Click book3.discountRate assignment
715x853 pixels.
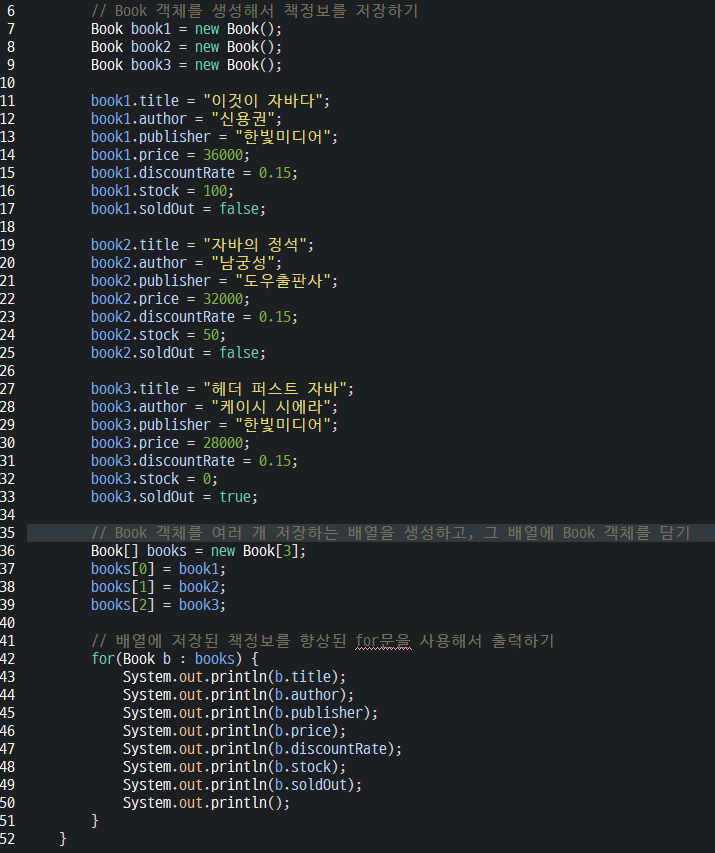194,460
